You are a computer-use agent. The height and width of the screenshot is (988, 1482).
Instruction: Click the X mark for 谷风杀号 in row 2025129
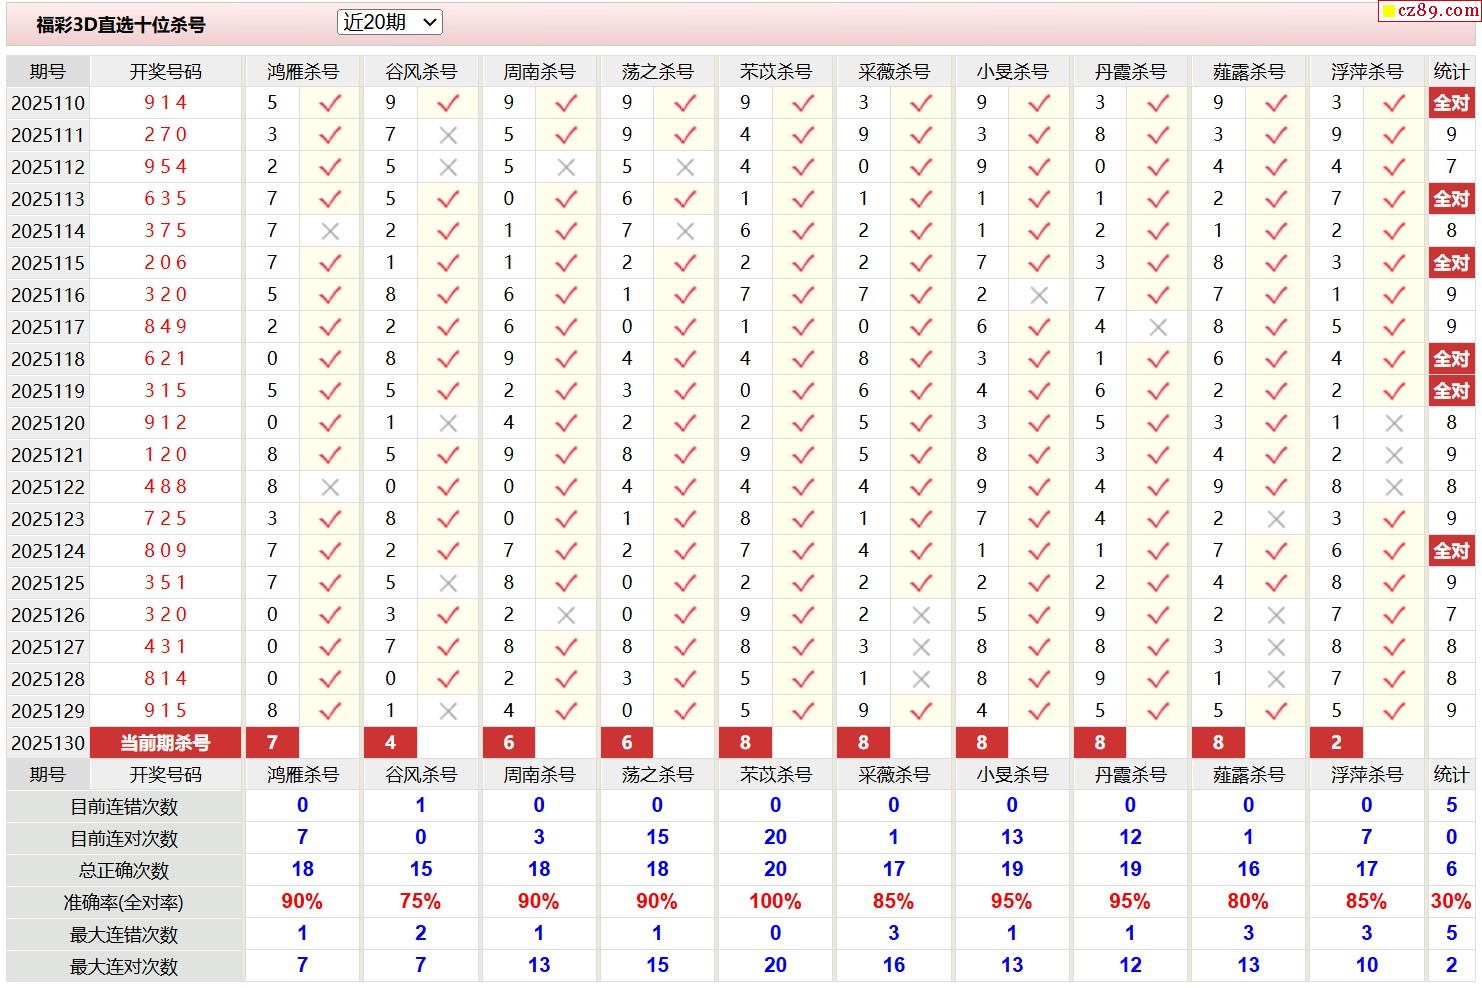448,711
